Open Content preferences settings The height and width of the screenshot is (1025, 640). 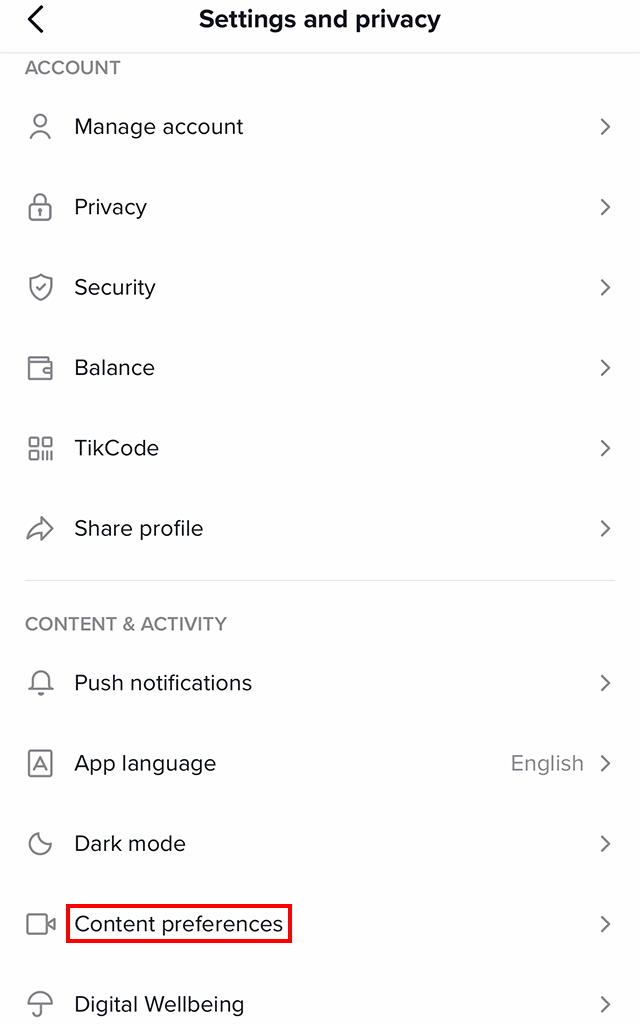[x=179, y=924]
